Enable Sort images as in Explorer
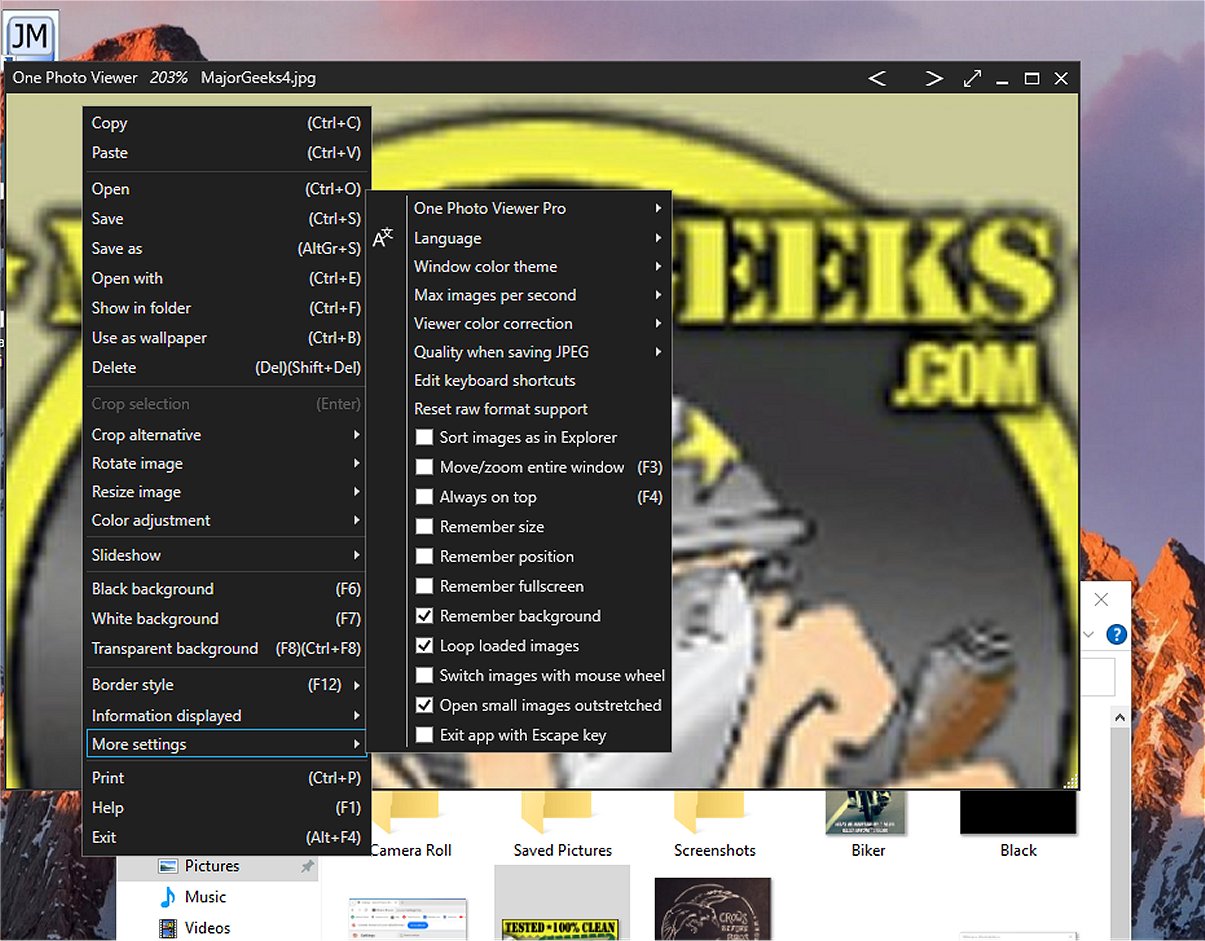 424,438
